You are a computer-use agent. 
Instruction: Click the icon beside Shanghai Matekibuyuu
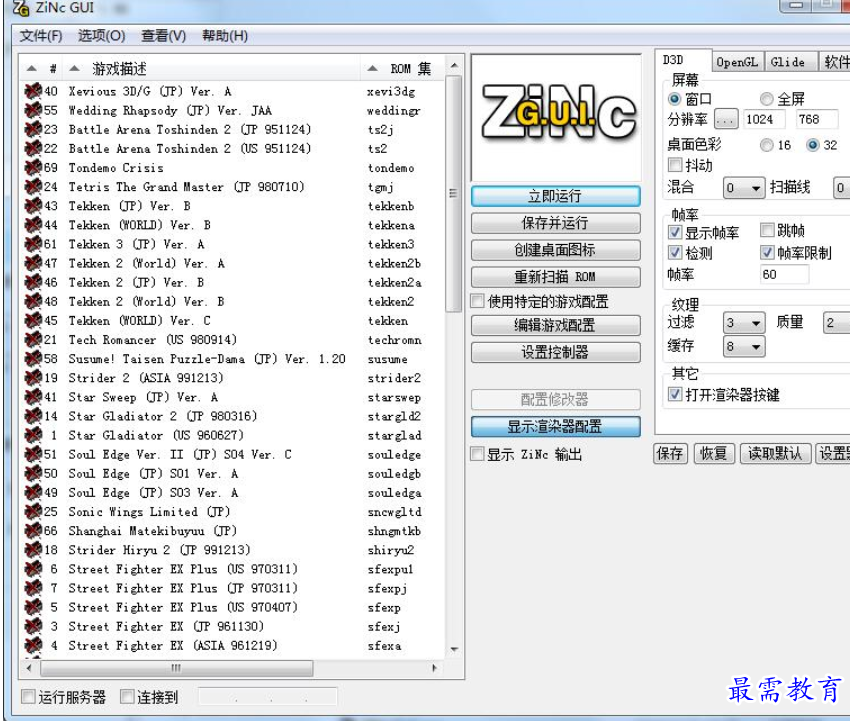click(33, 531)
